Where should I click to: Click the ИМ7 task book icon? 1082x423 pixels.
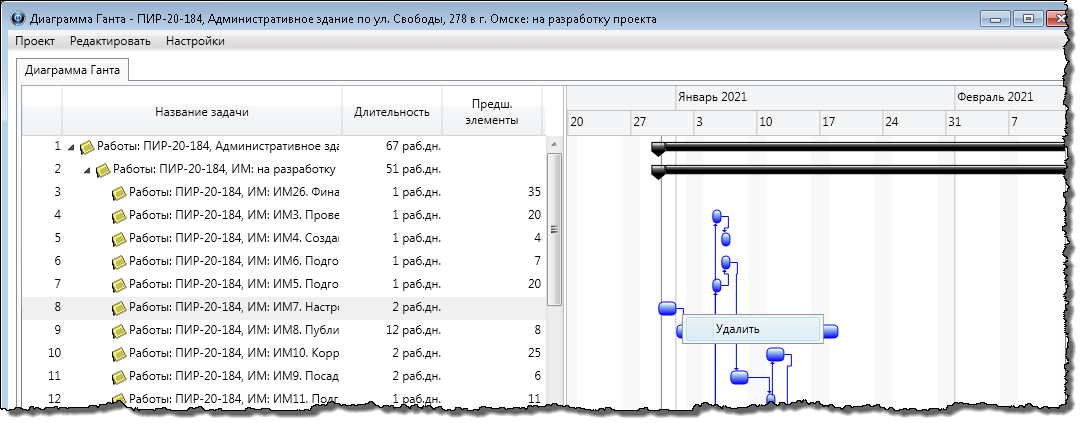(119, 307)
